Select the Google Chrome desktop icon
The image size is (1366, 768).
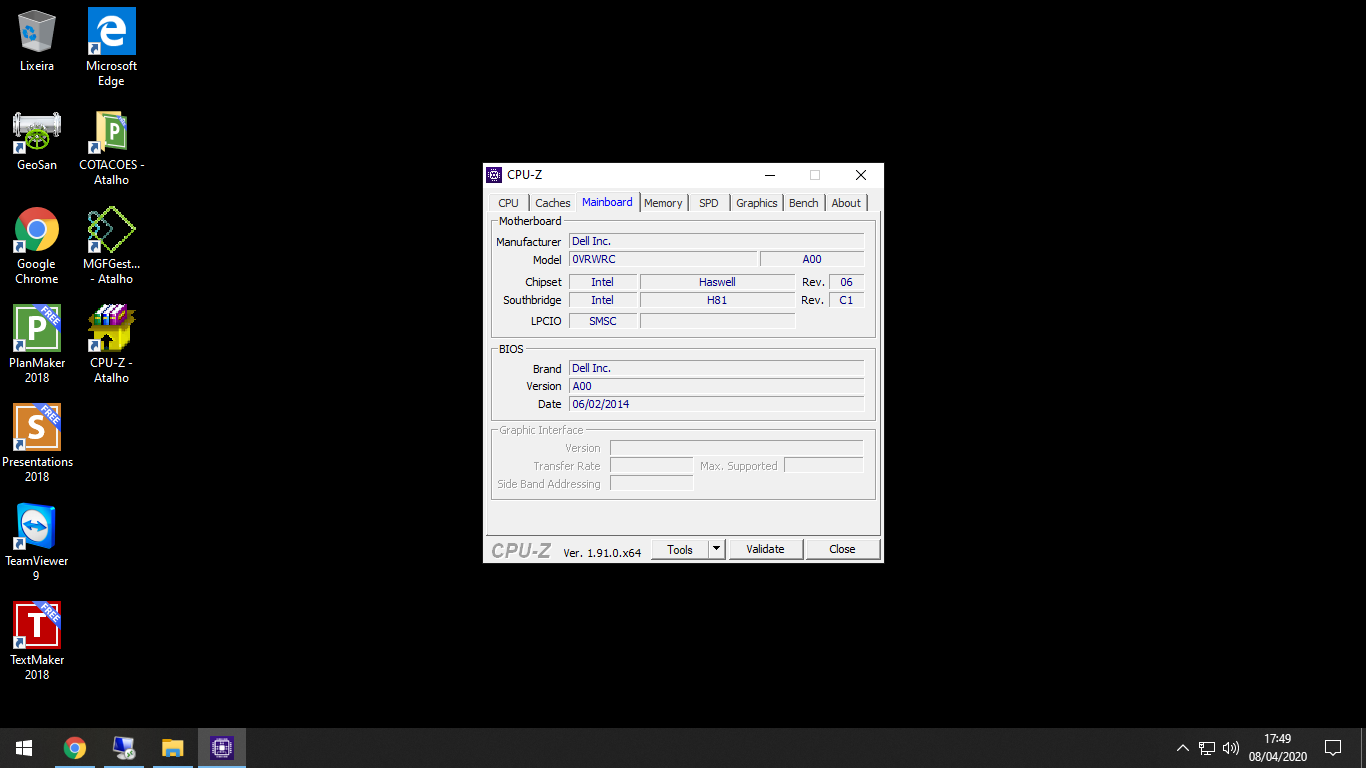37,246
